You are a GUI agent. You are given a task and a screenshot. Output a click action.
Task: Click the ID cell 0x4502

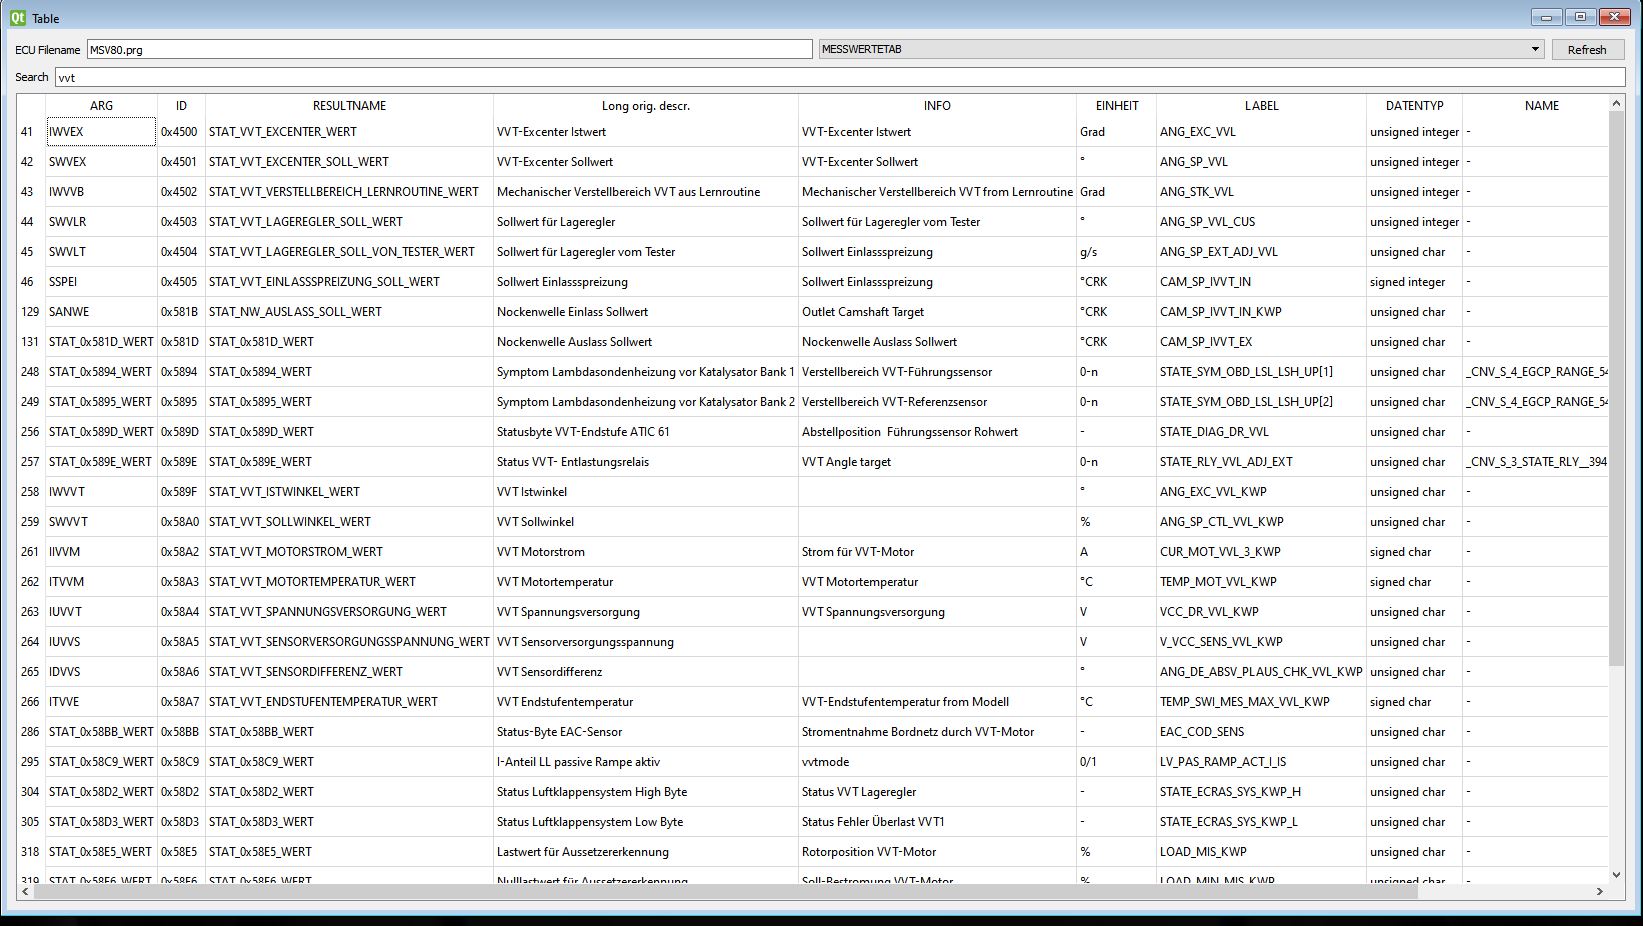pyautogui.click(x=181, y=192)
